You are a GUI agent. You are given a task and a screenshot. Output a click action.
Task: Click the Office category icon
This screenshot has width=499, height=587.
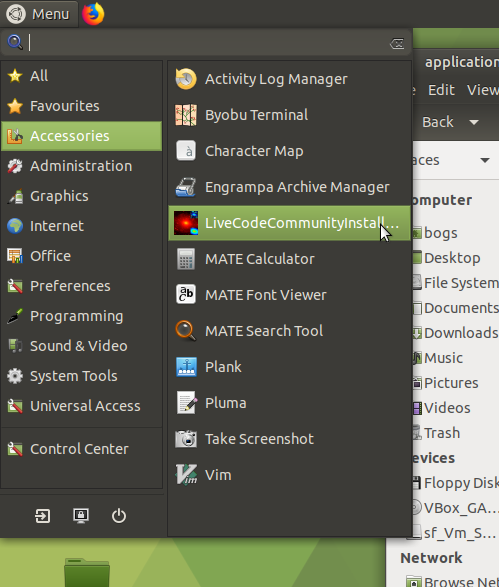[15, 256]
